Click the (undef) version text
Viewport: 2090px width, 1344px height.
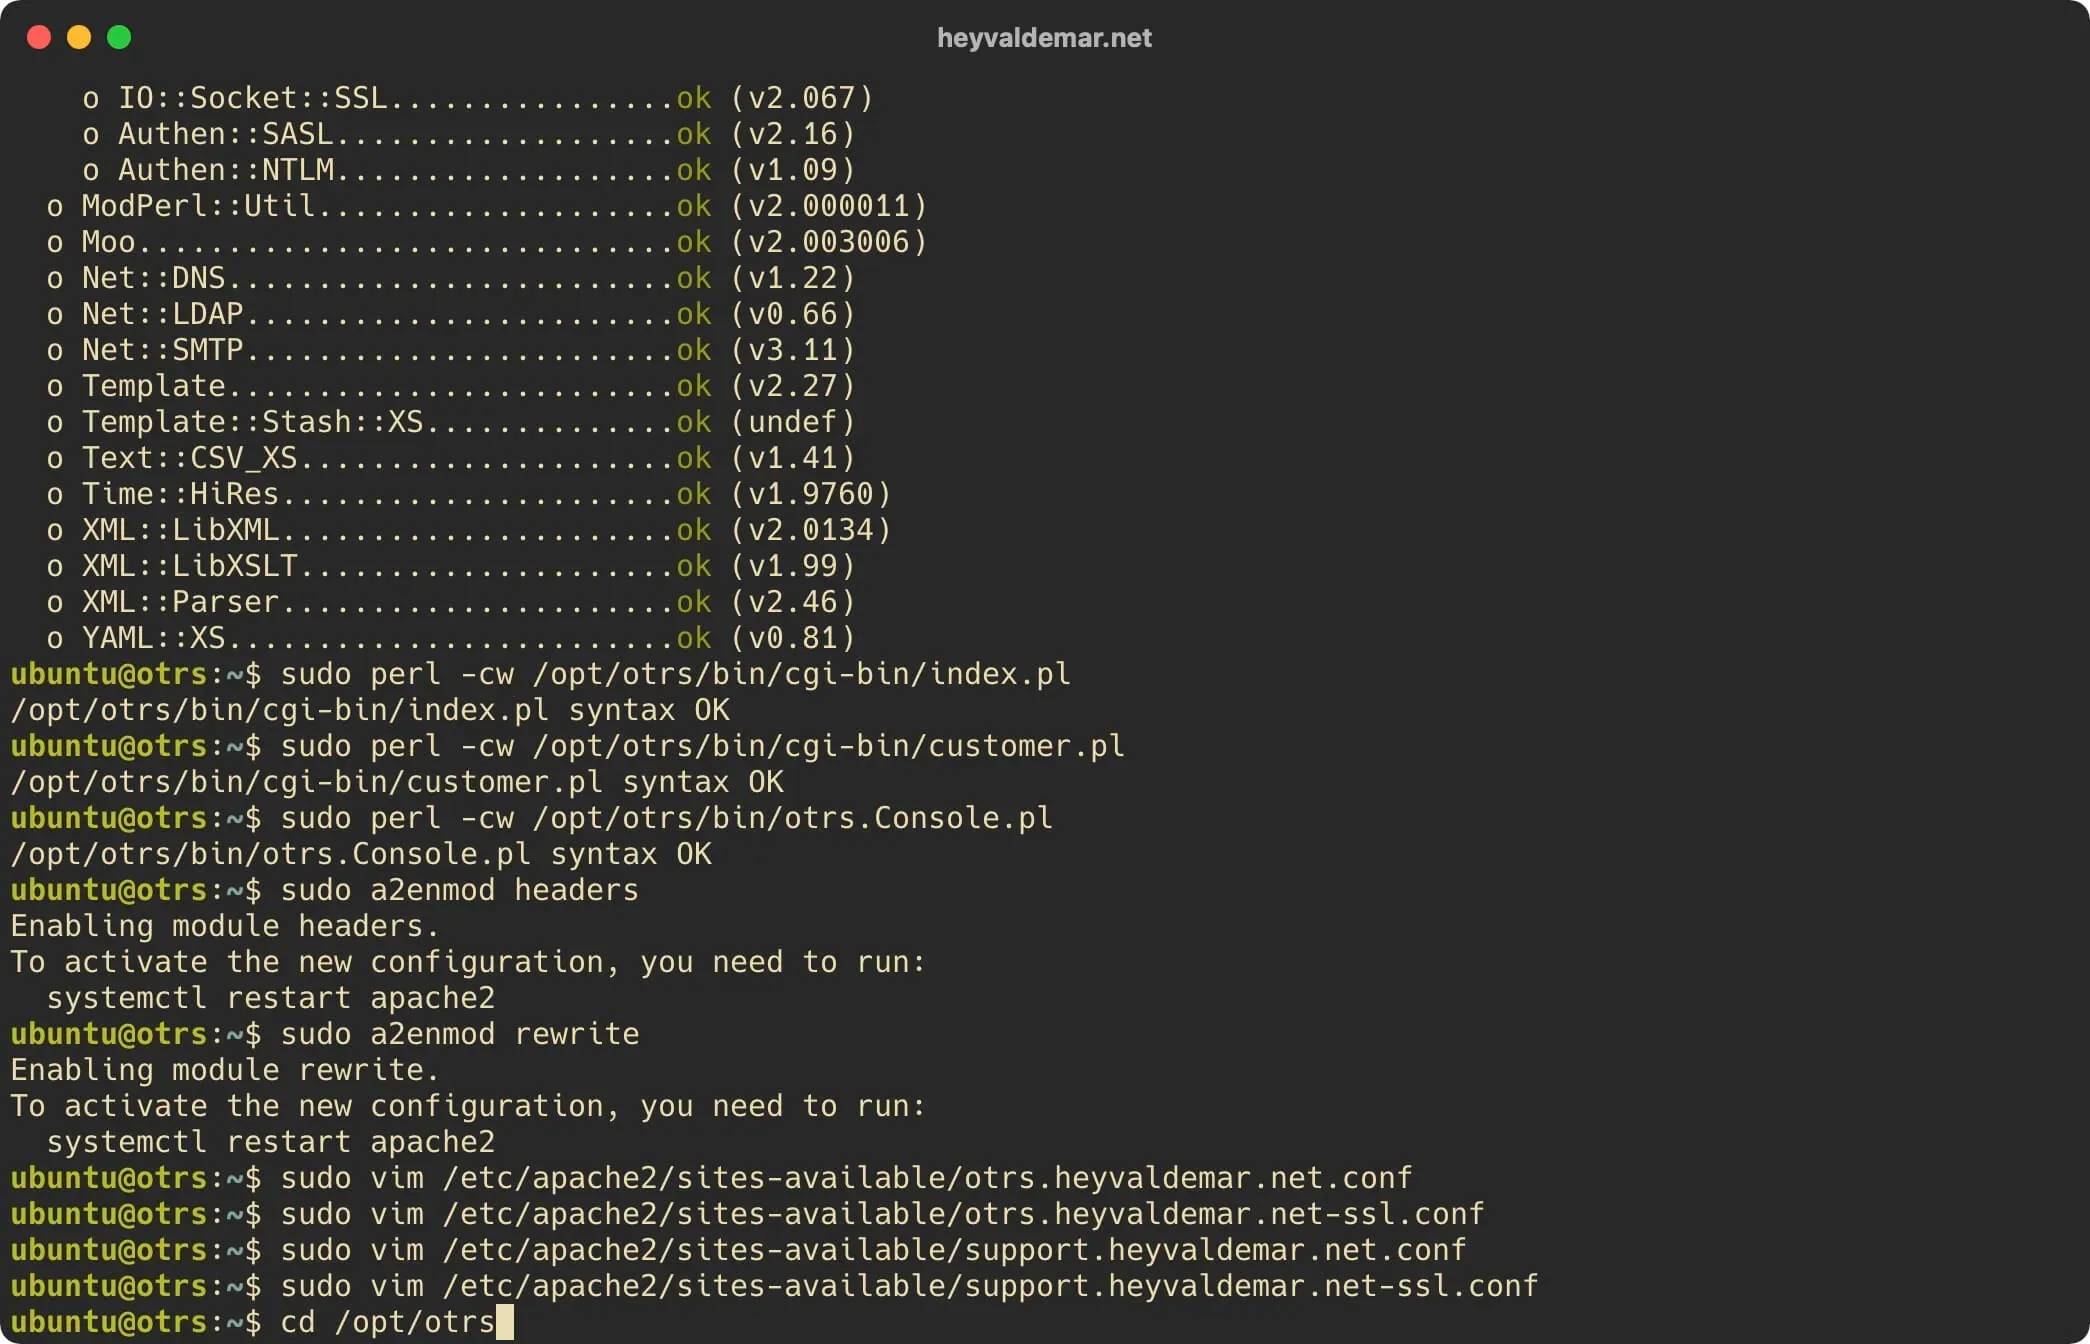(793, 422)
